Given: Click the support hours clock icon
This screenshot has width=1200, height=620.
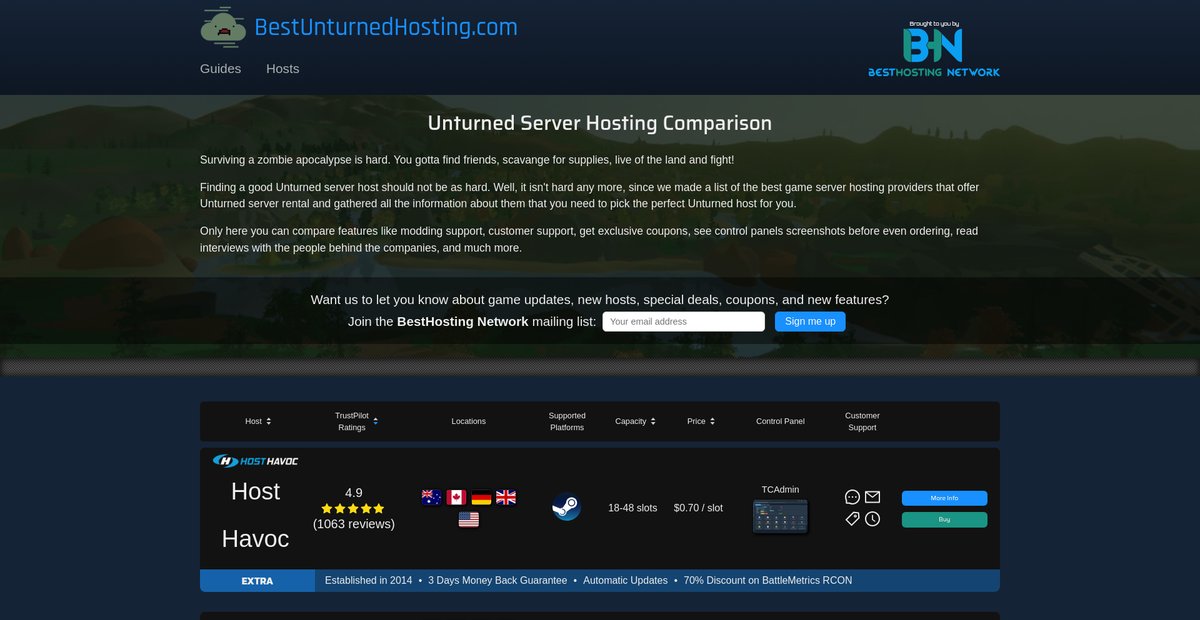Looking at the screenshot, I should point(873,519).
